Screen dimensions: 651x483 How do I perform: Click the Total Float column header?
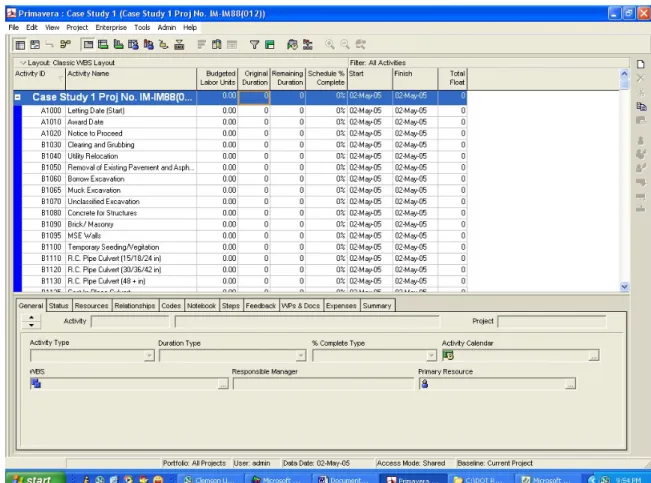(452, 78)
